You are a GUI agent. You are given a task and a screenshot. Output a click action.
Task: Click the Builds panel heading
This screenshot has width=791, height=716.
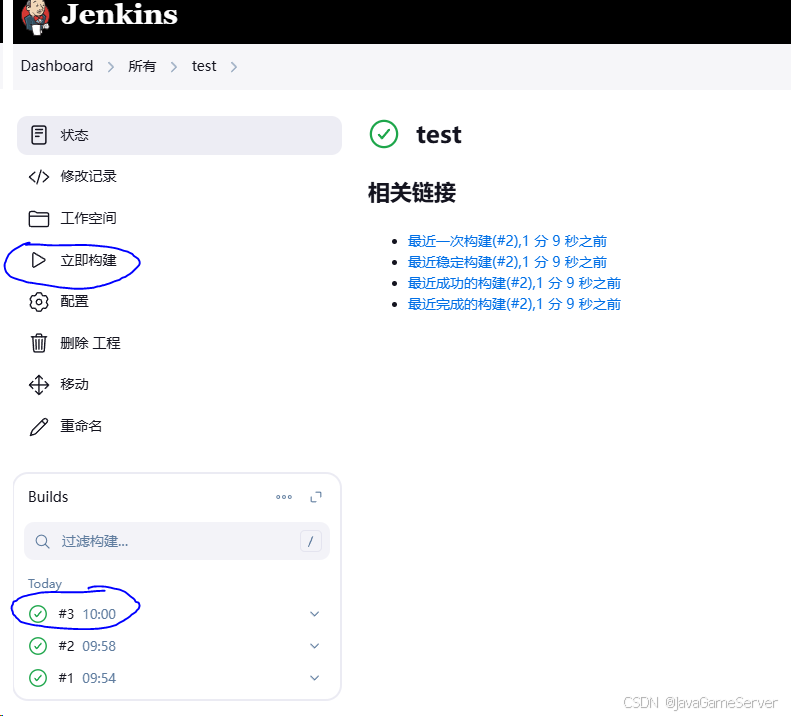click(48, 497)
